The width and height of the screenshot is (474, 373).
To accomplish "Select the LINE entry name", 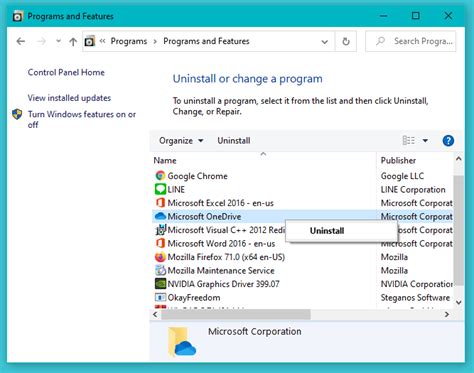I will click(x=176, y=190).
